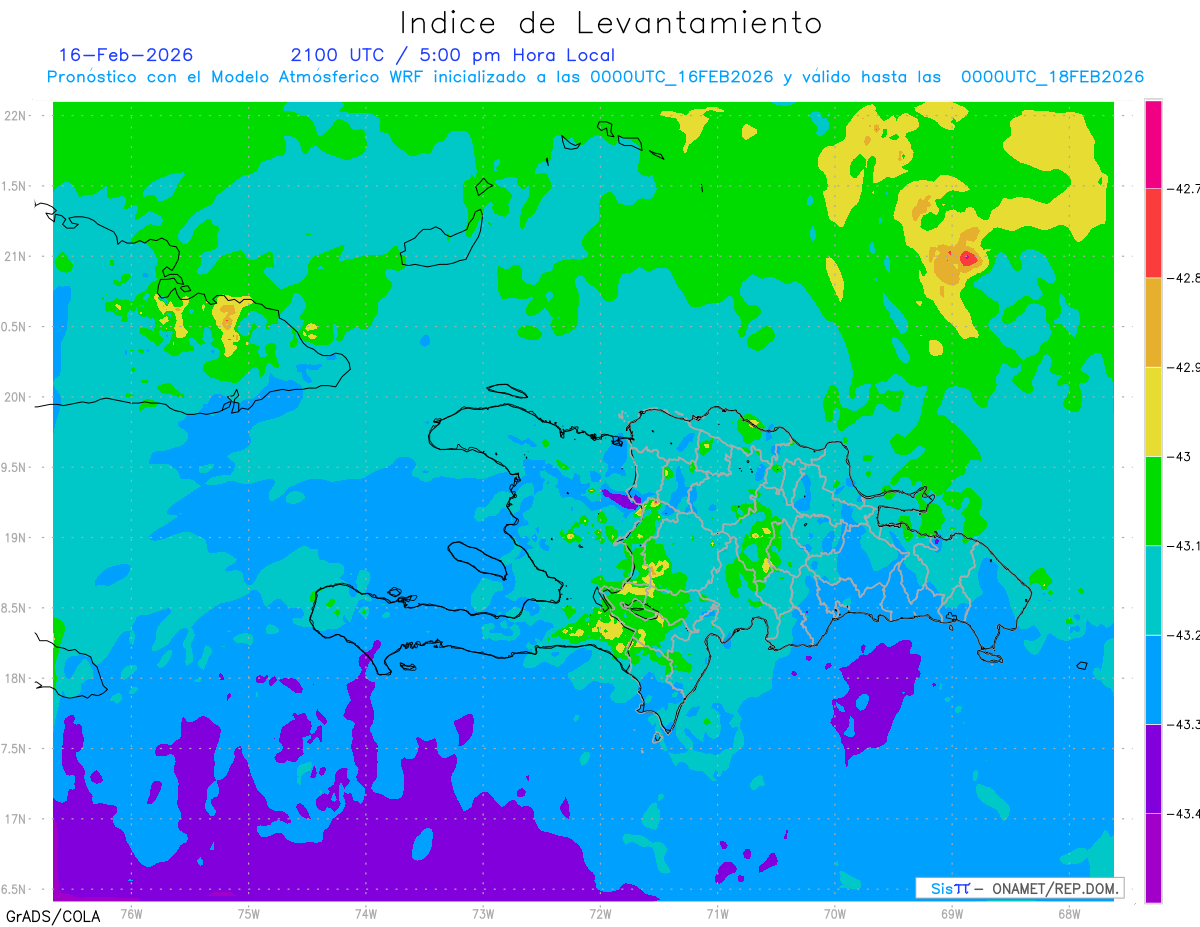Click the '74W' longitude label
The image size is (1200, 927).
[x=365, y=913]
